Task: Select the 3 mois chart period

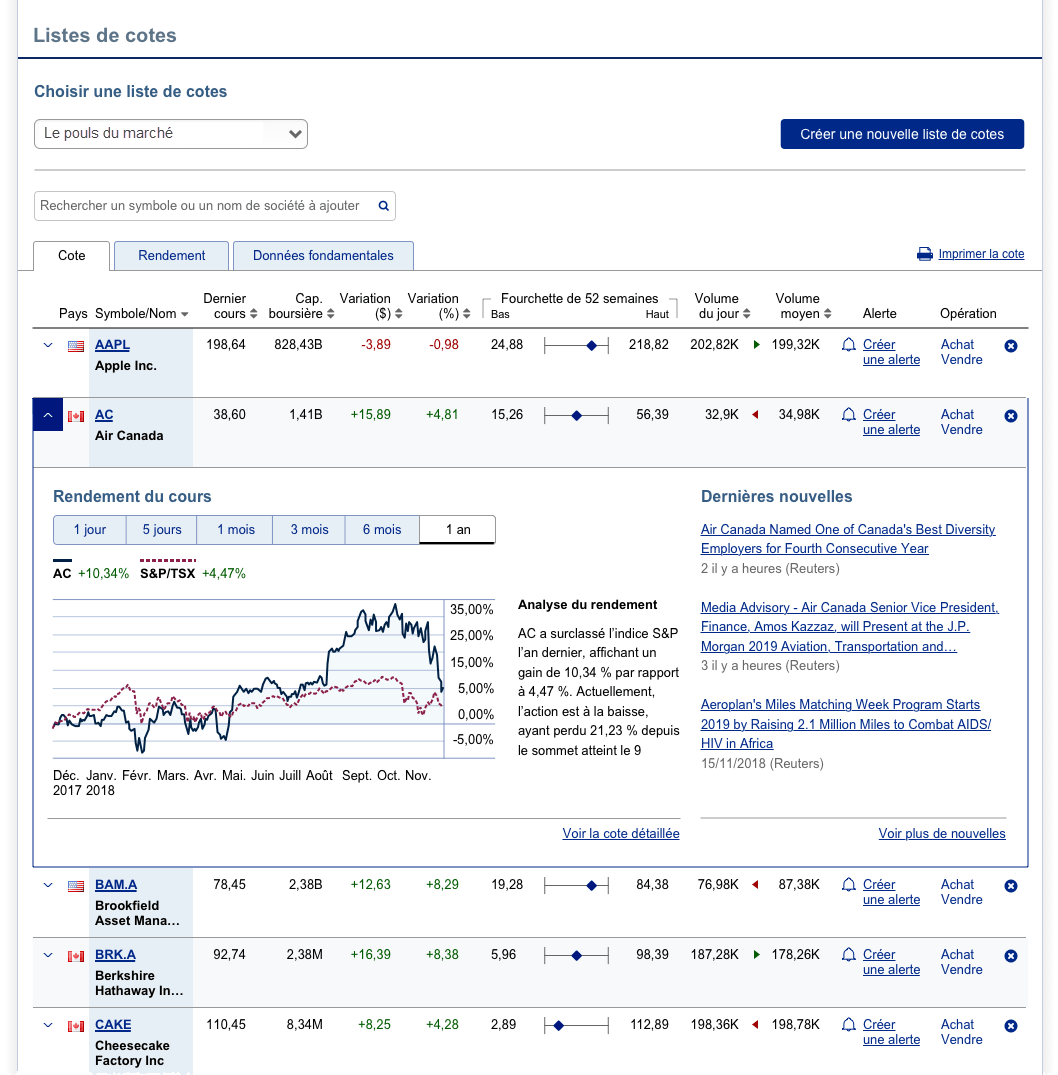Action: (x=309, y=530)
